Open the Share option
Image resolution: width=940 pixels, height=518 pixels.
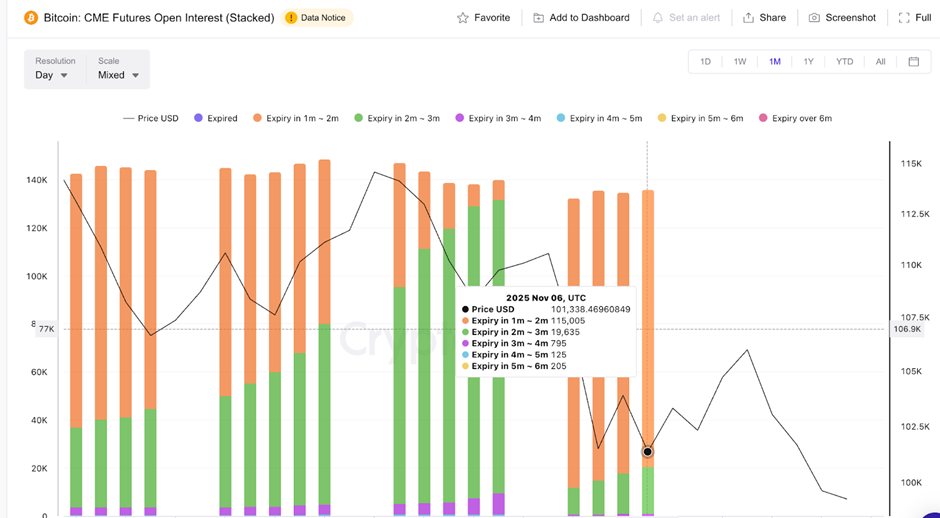[764, 18]
